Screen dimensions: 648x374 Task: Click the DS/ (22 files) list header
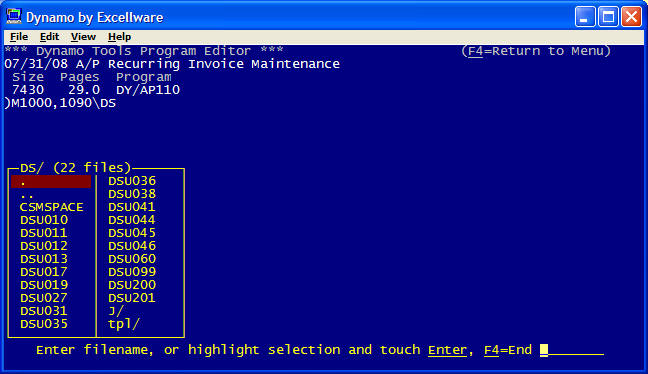tap(75, 168)
